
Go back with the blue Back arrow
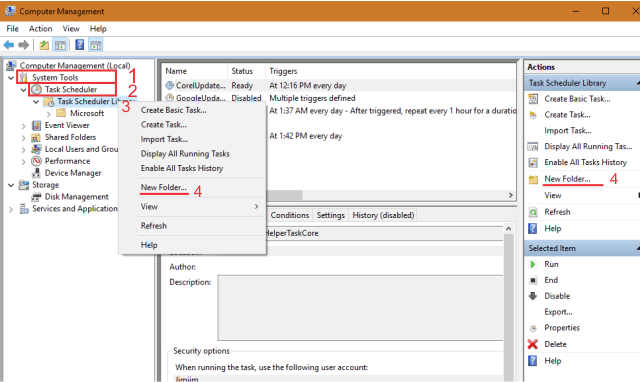[9, 45]
